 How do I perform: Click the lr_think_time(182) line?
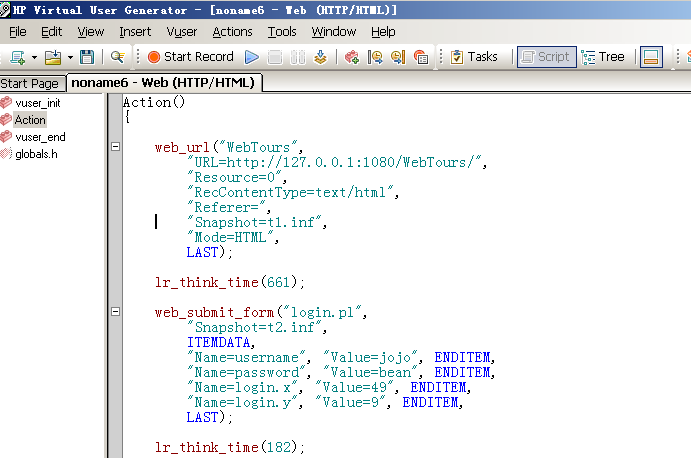coord(230,447)
